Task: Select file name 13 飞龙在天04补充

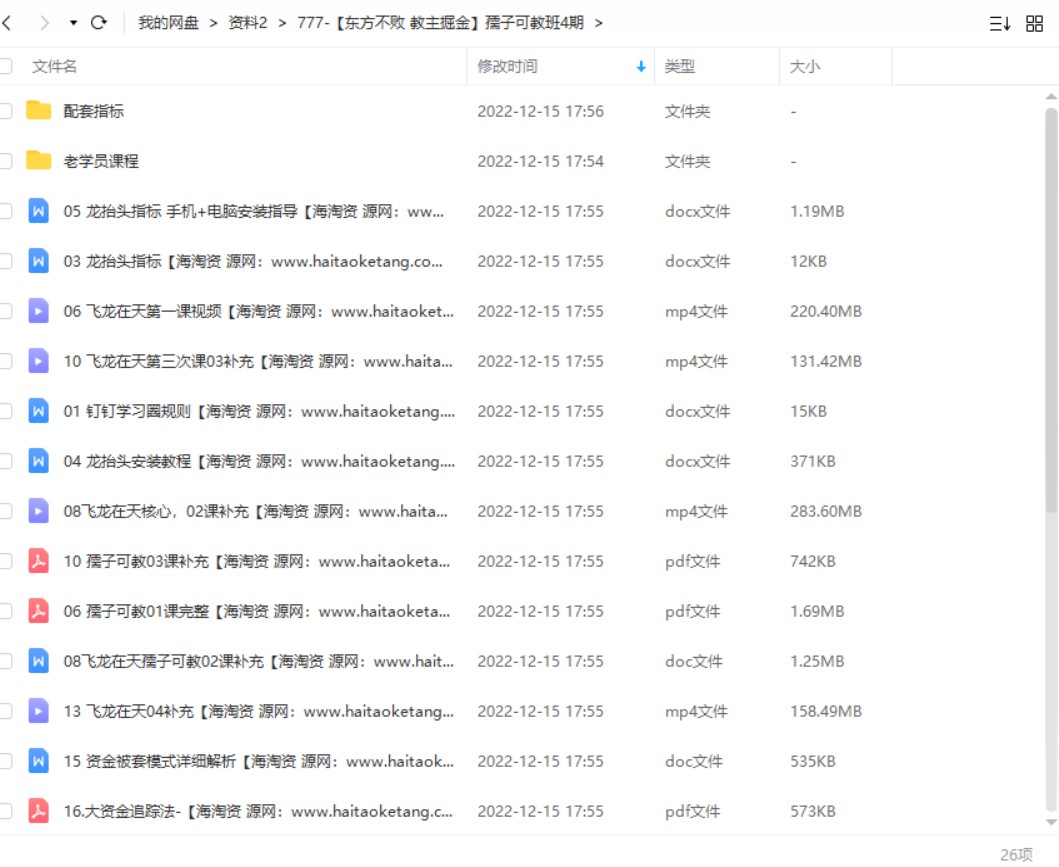Action: click(x=259, y=710)
